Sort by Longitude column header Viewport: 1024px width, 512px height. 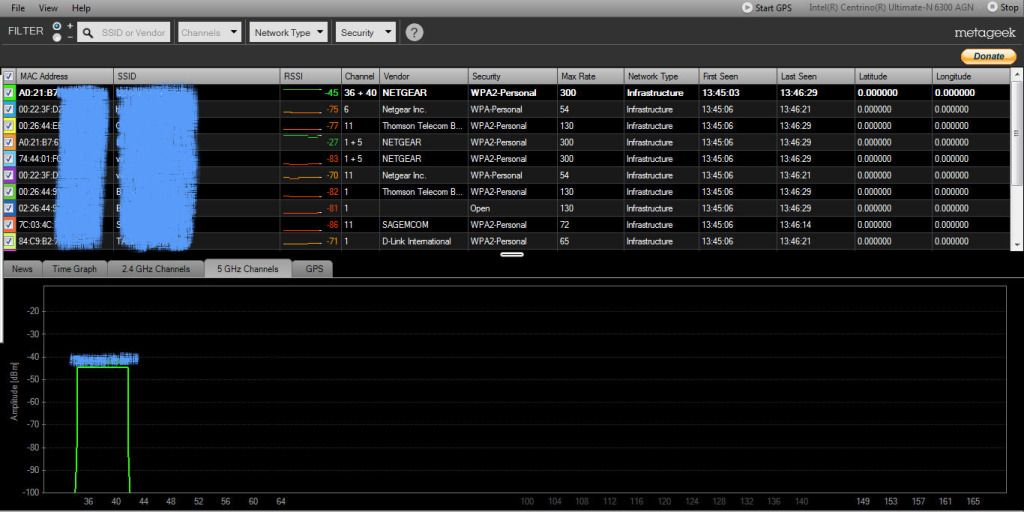tap(971, 76)
